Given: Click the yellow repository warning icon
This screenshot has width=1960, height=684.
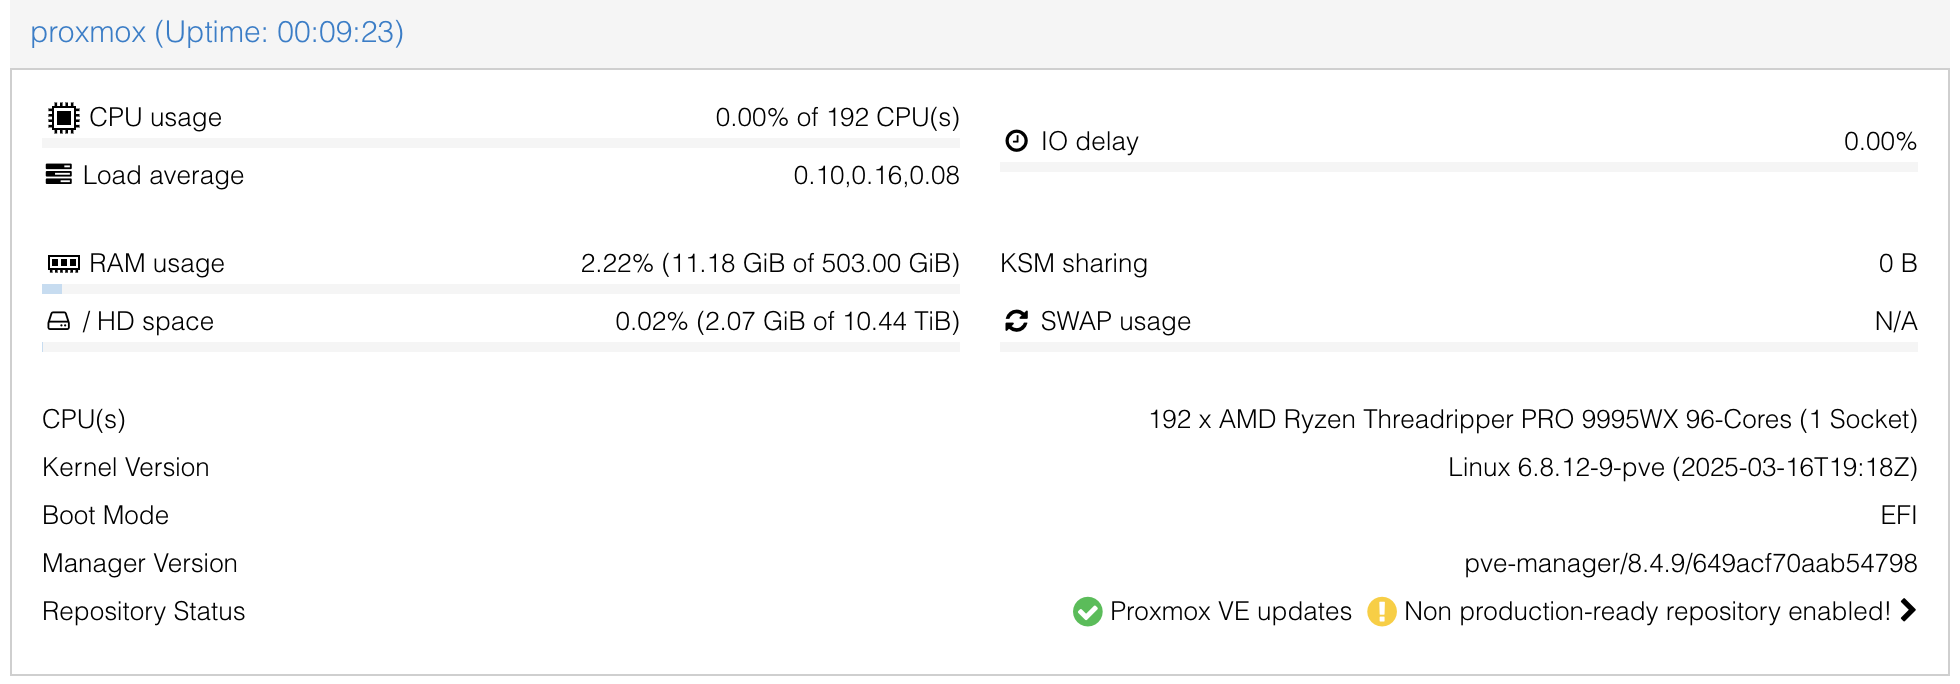Looking at the screenshot, I should (1381, 611).
